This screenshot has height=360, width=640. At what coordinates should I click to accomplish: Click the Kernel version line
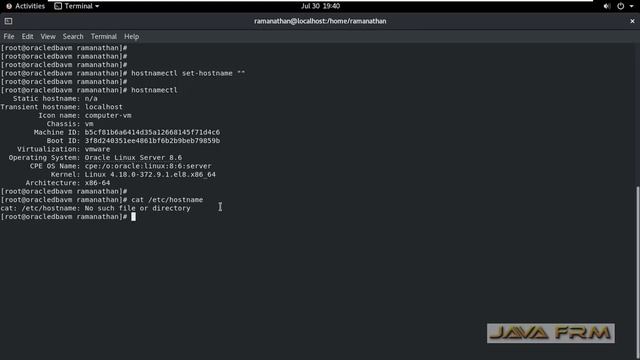(133, 174)
